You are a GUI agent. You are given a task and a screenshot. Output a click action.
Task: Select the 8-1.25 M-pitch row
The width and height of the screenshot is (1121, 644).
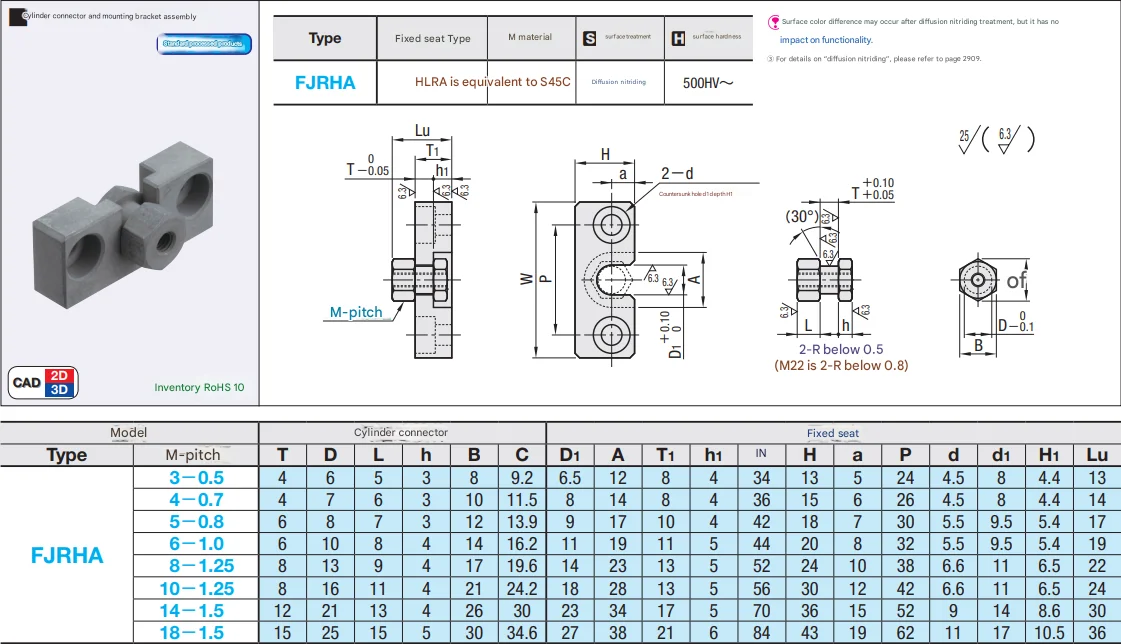point(196,566)
